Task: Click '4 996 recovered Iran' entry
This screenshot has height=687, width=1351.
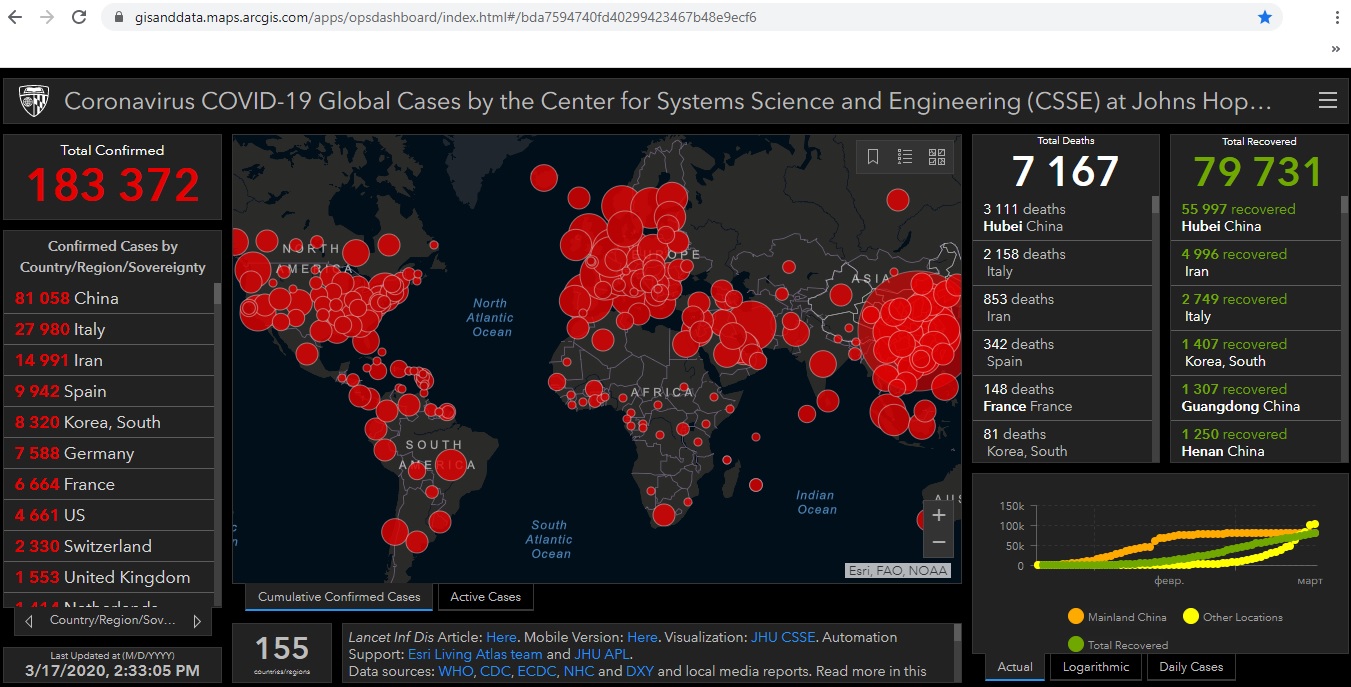Action: pos(1255,263)
